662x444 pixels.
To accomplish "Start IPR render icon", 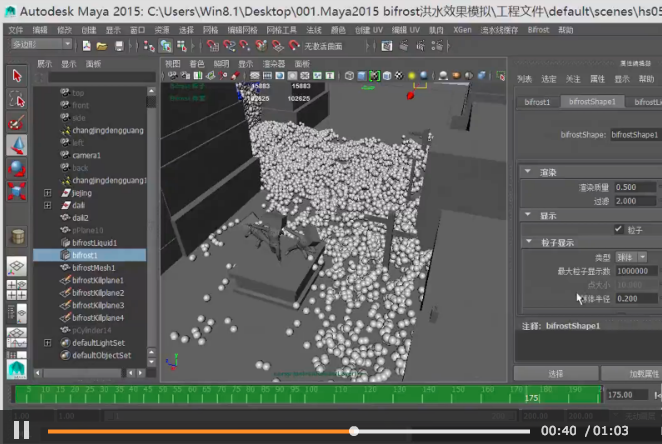I will (x=421, y=46).
